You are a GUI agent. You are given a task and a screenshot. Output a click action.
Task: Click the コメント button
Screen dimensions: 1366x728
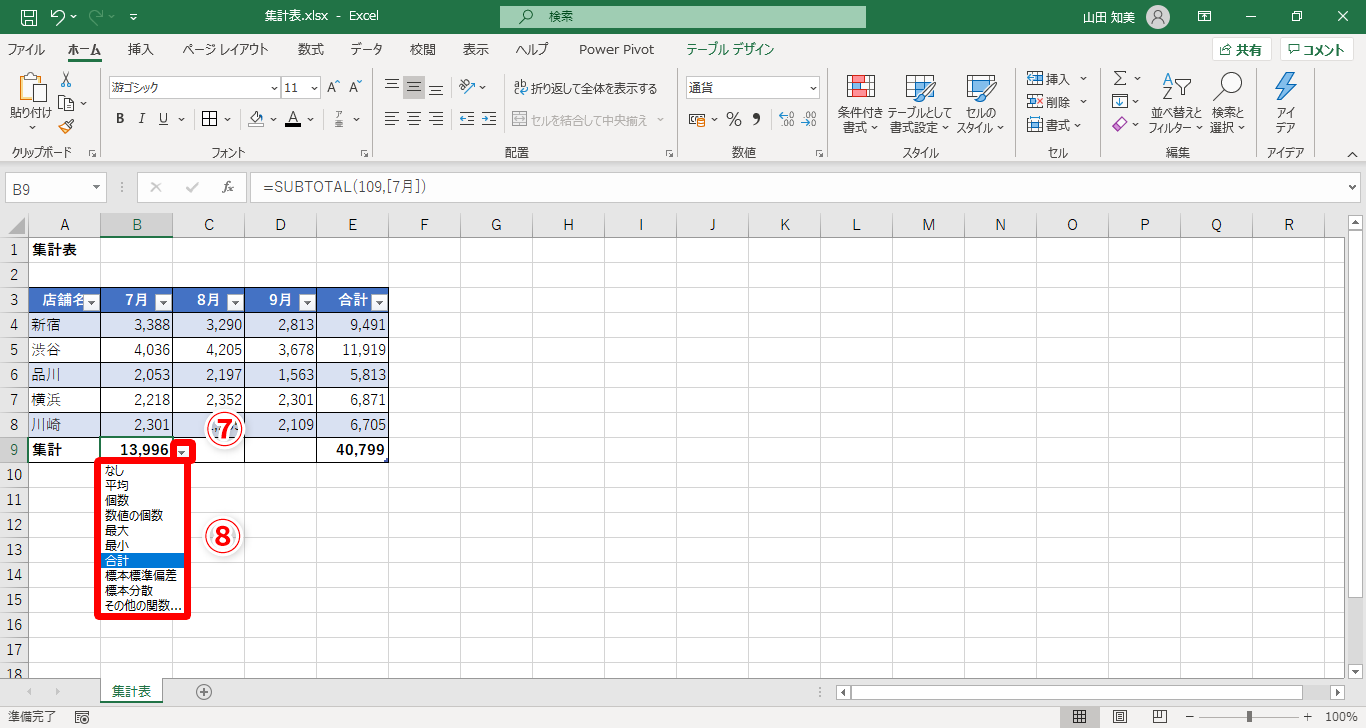pyautogui.click(x=1317, y=50)
